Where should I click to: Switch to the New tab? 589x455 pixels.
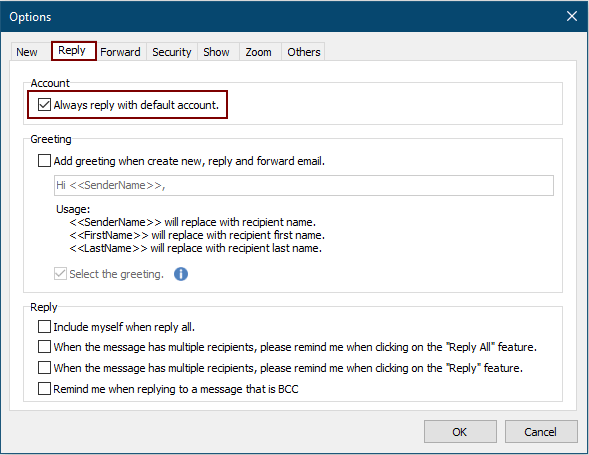(27, 52)
